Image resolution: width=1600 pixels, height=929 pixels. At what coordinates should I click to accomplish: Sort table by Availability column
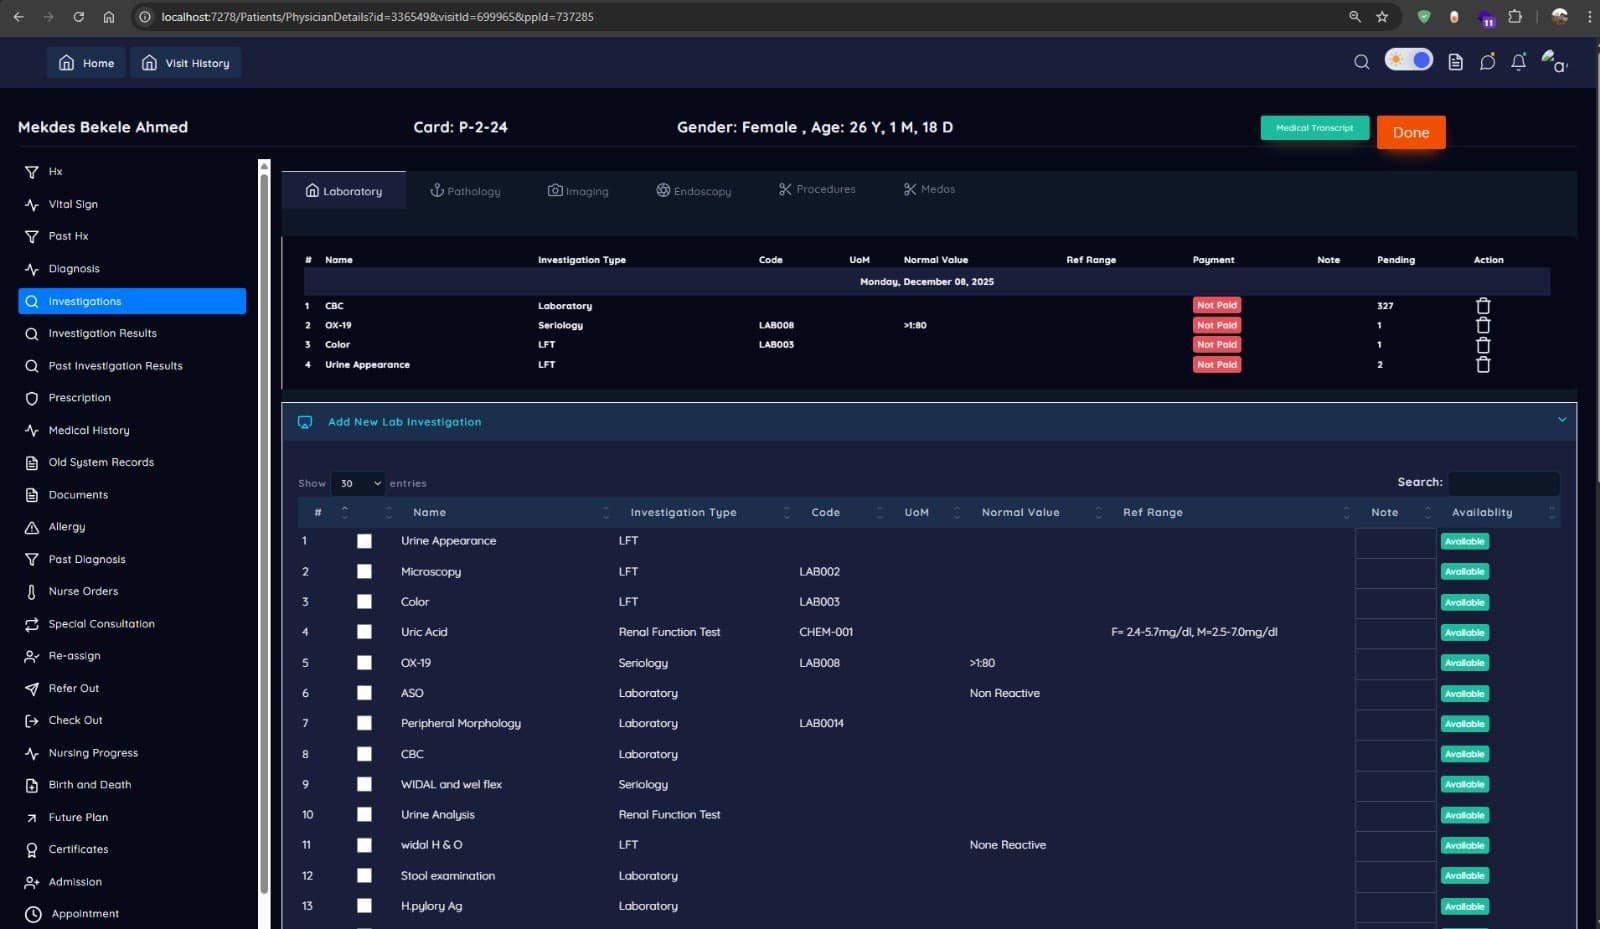coord(1497,512)
